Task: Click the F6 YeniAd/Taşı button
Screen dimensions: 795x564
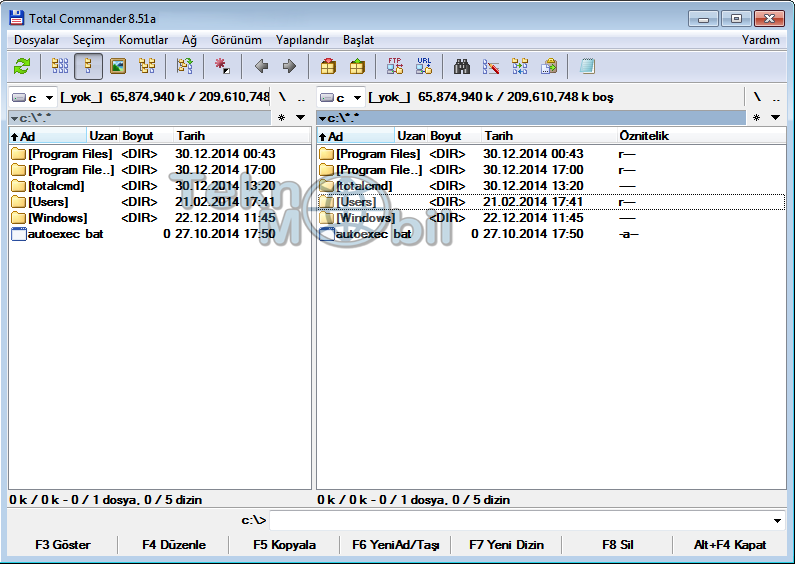Action: tap(395, 545)
